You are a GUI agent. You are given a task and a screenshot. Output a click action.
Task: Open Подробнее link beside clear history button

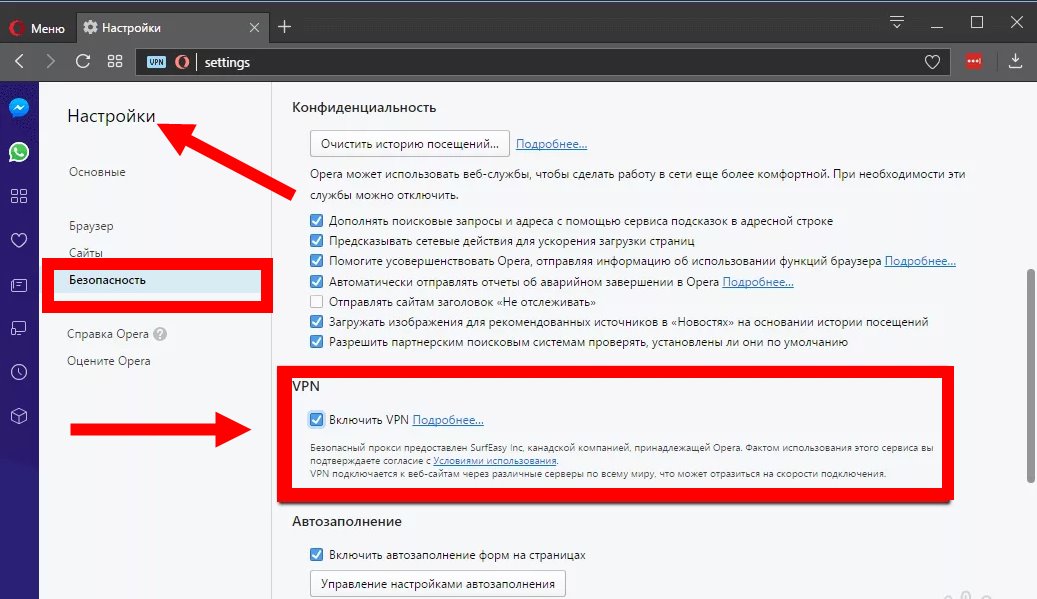click(552, 144)
